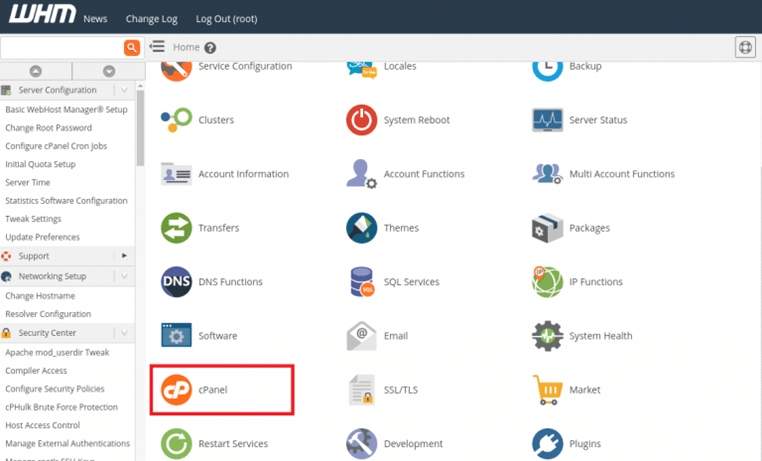
Task: Collapse the Networking Setup section arrow
Action: click(x=124, y=276)
